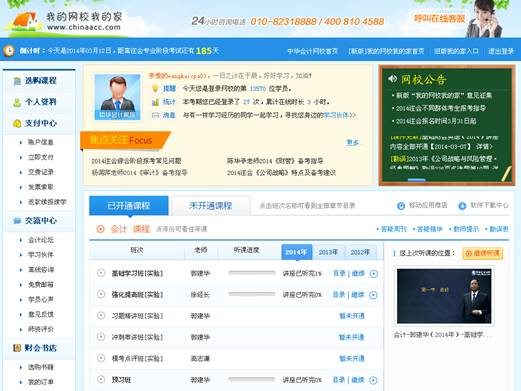Click the 财会书店 book icon

click(x=17, y=348)
